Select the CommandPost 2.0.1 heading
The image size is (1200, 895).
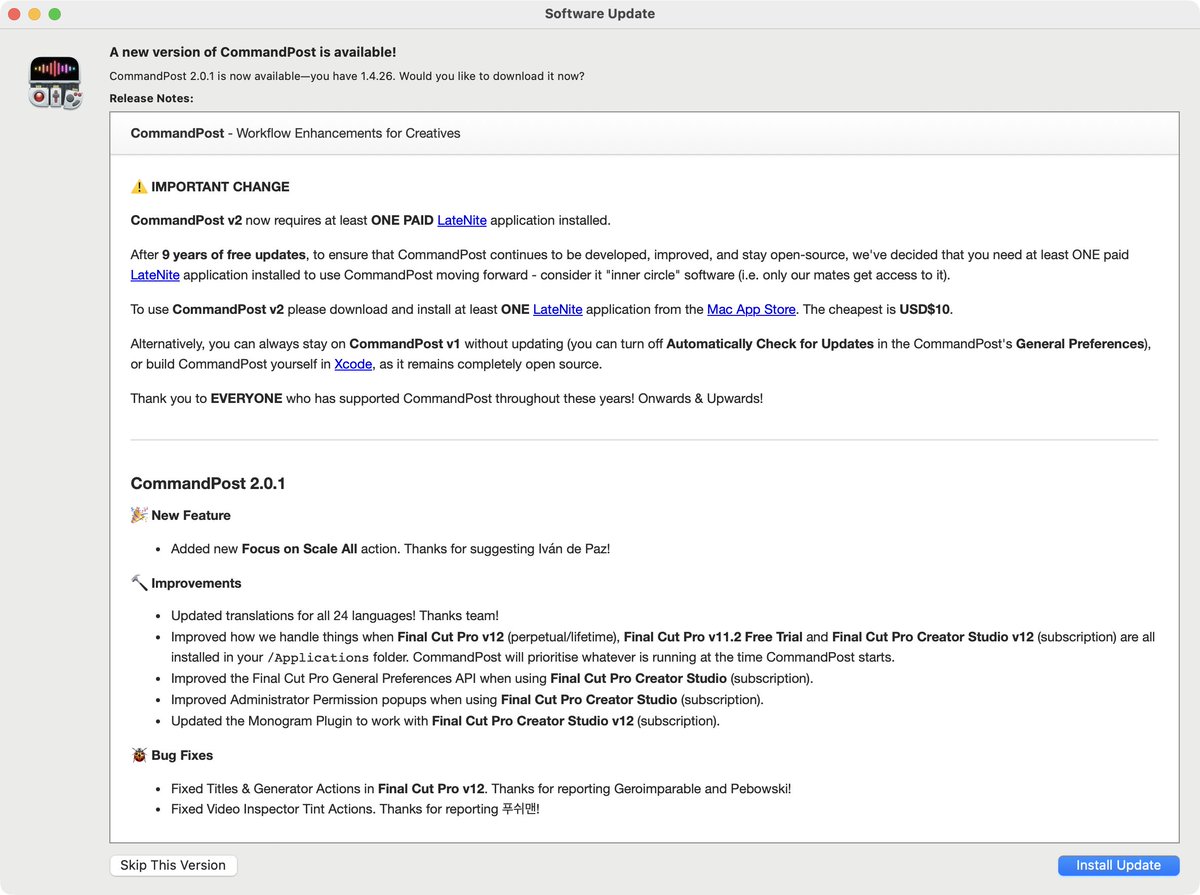coord(208,483)
